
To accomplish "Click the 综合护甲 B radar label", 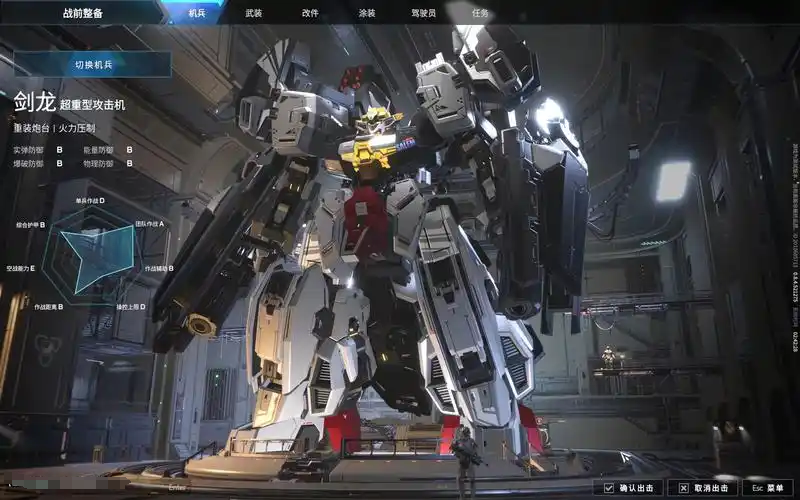I will (x=30, y=224).
